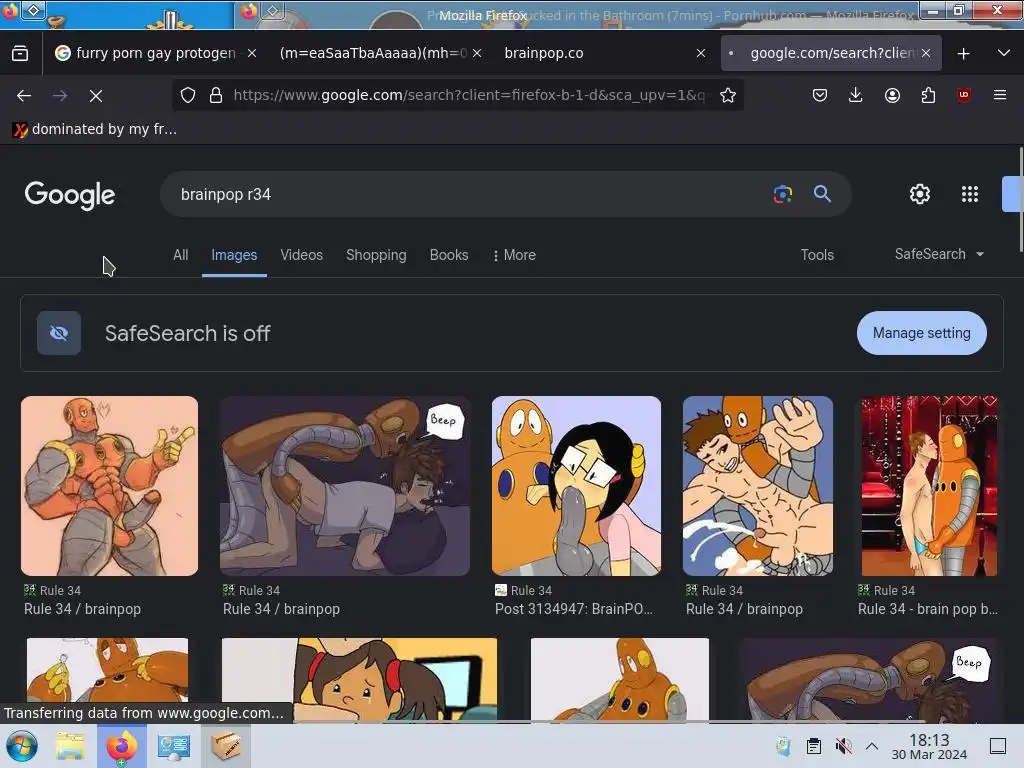This screenshot has height=768, width=1024.
Task: Launch the file manager from the taskbar
Action: [x=69, y=746]
